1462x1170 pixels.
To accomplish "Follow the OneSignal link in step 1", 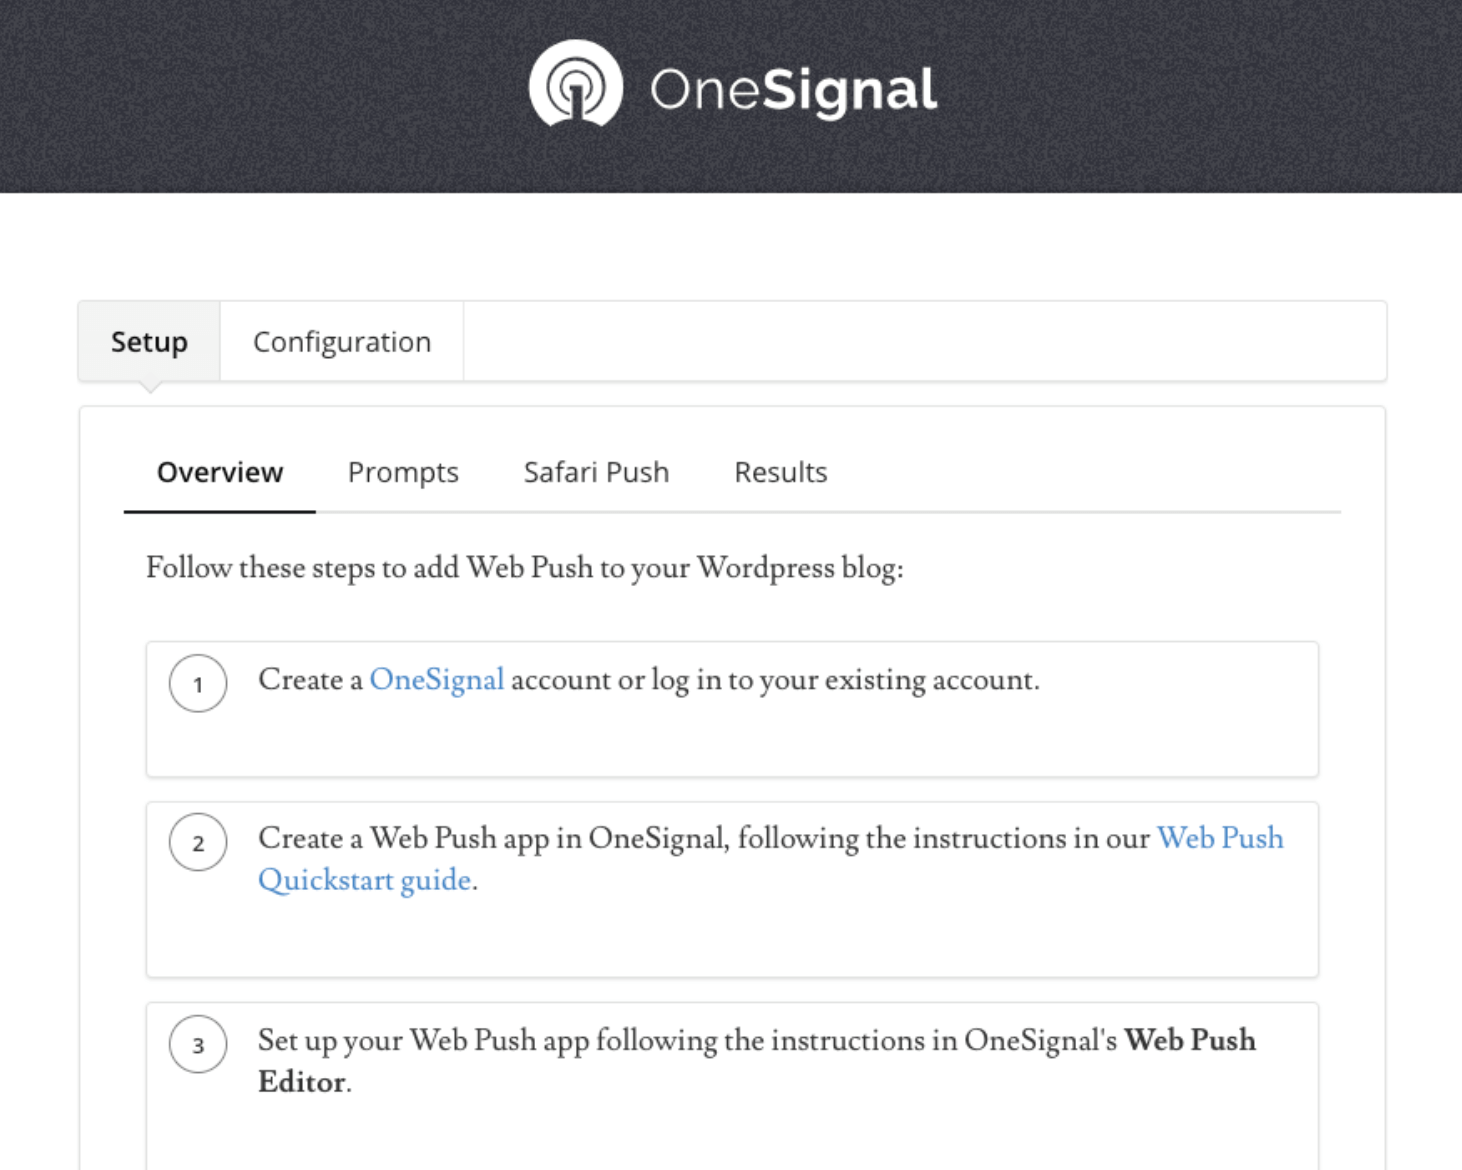I will [437, 680].
